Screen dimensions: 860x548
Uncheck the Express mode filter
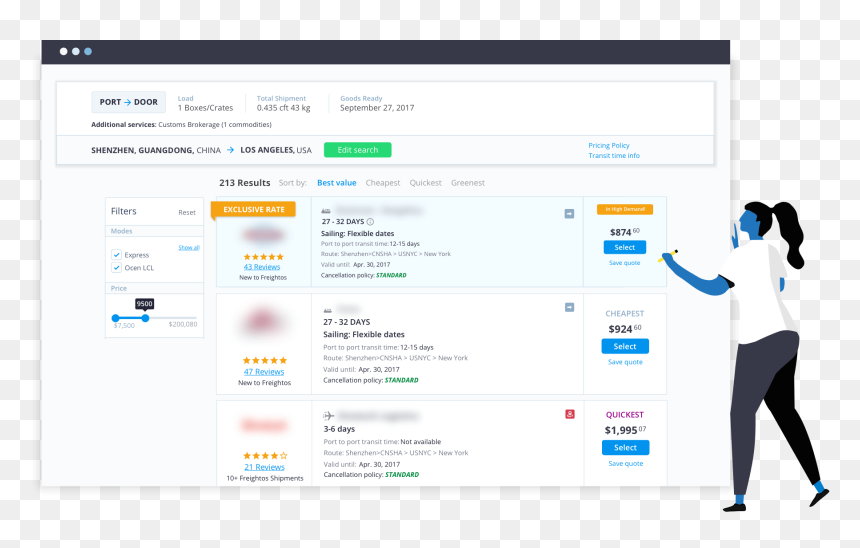[x=116, y=255]
